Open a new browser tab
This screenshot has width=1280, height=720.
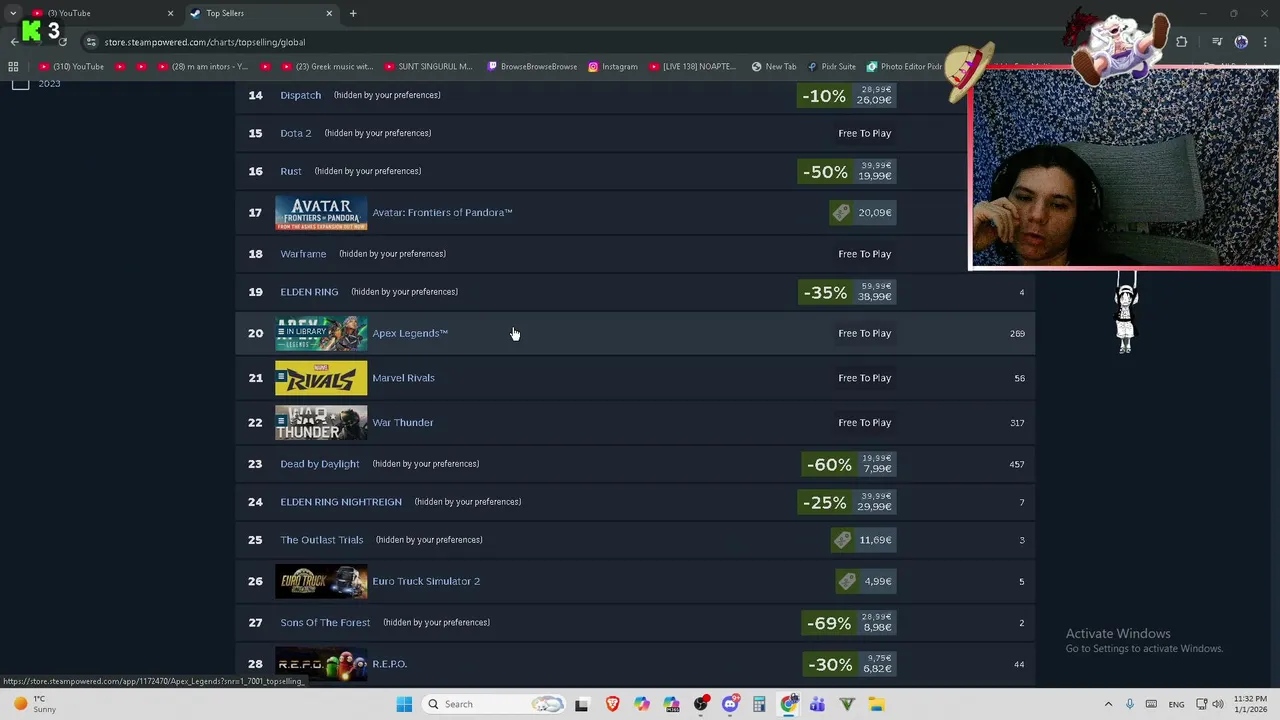tap(353, 13)
